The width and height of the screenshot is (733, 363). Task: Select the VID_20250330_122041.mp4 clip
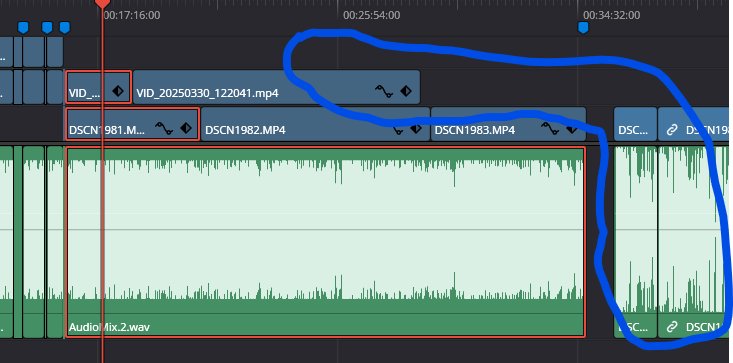pyautogui.click(x=277, y=87)
